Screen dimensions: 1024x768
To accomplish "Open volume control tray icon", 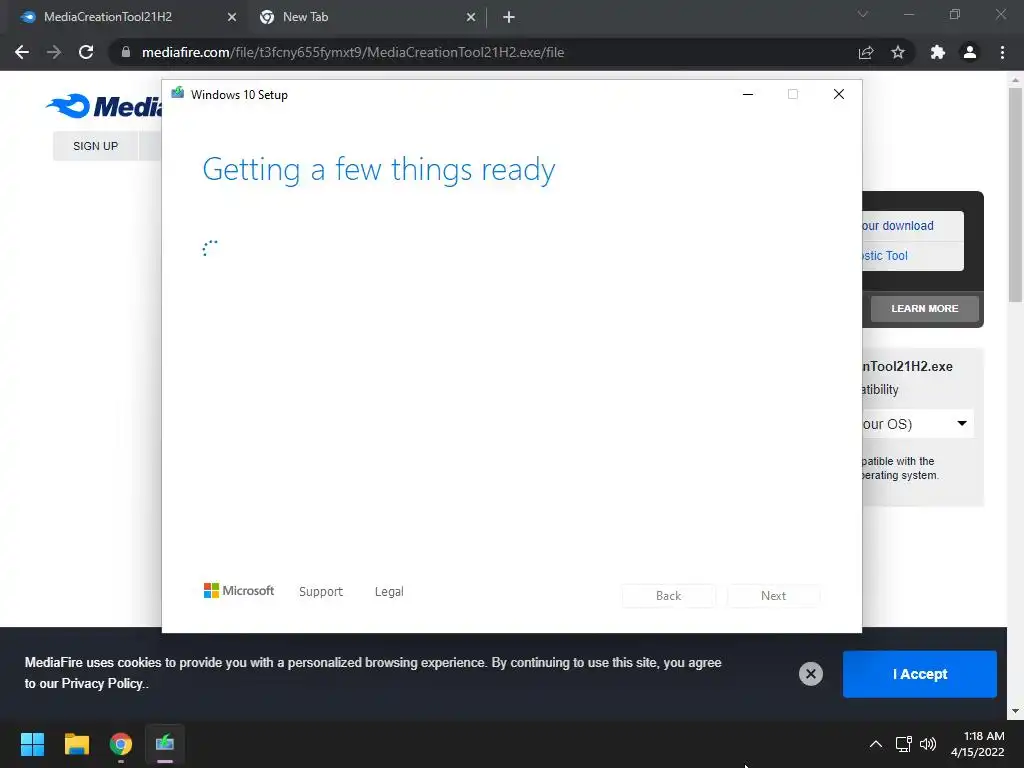I will click(927, 744).
